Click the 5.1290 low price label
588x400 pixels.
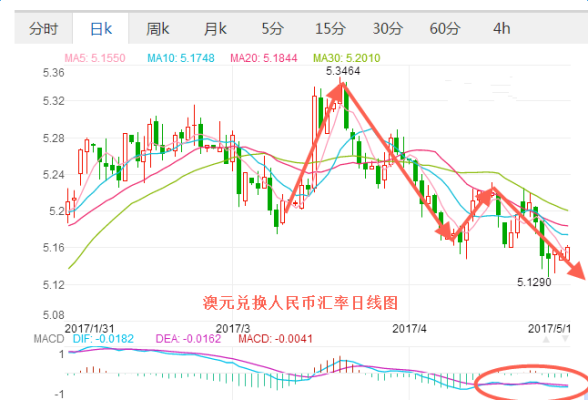(534, 282)
